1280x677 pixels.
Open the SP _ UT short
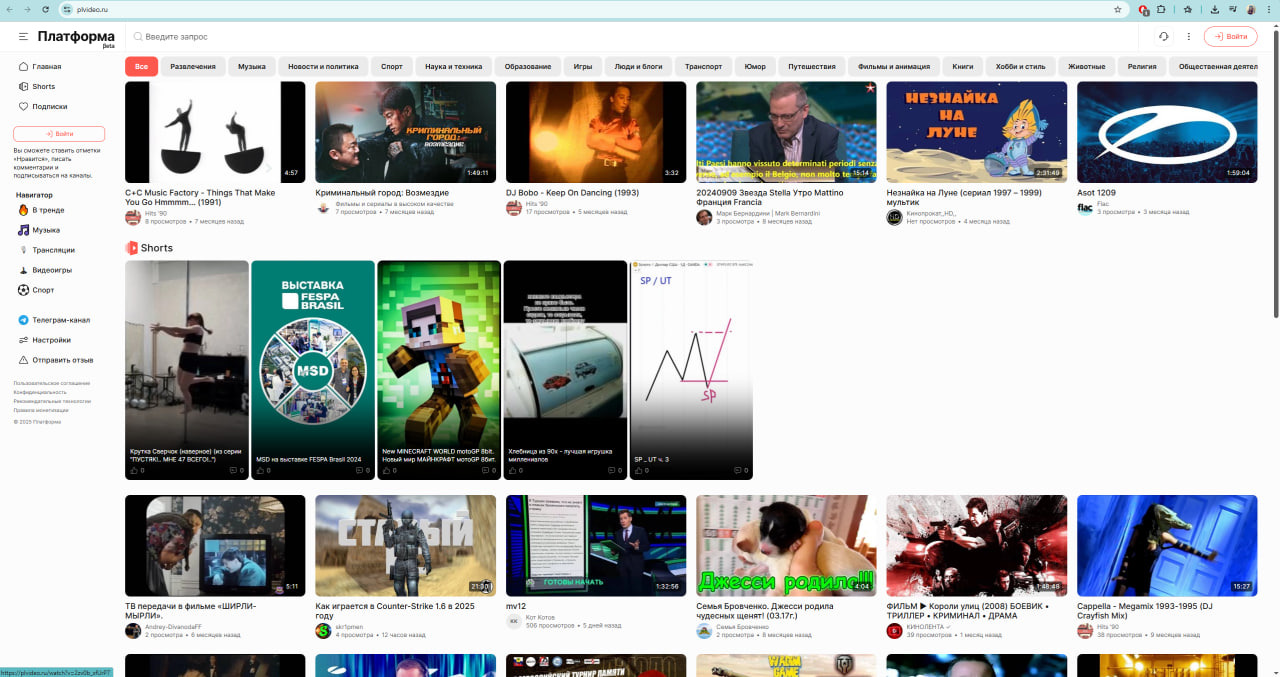tap(691, 370)
